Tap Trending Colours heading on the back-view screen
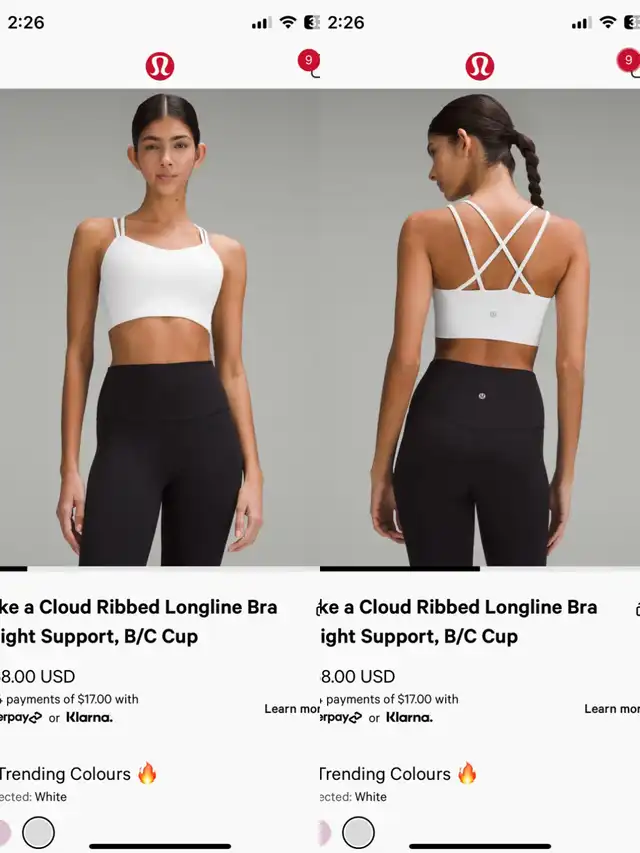 [x=385, y=774]
